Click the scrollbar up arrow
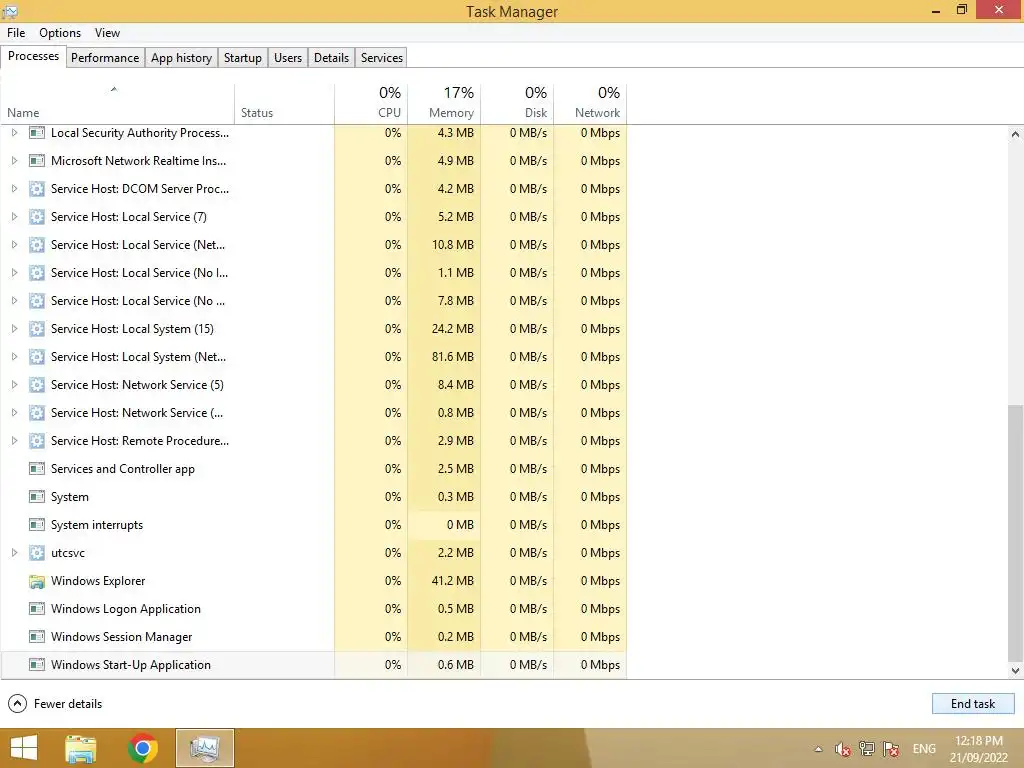1024x768 pixels. point(1015,135)
